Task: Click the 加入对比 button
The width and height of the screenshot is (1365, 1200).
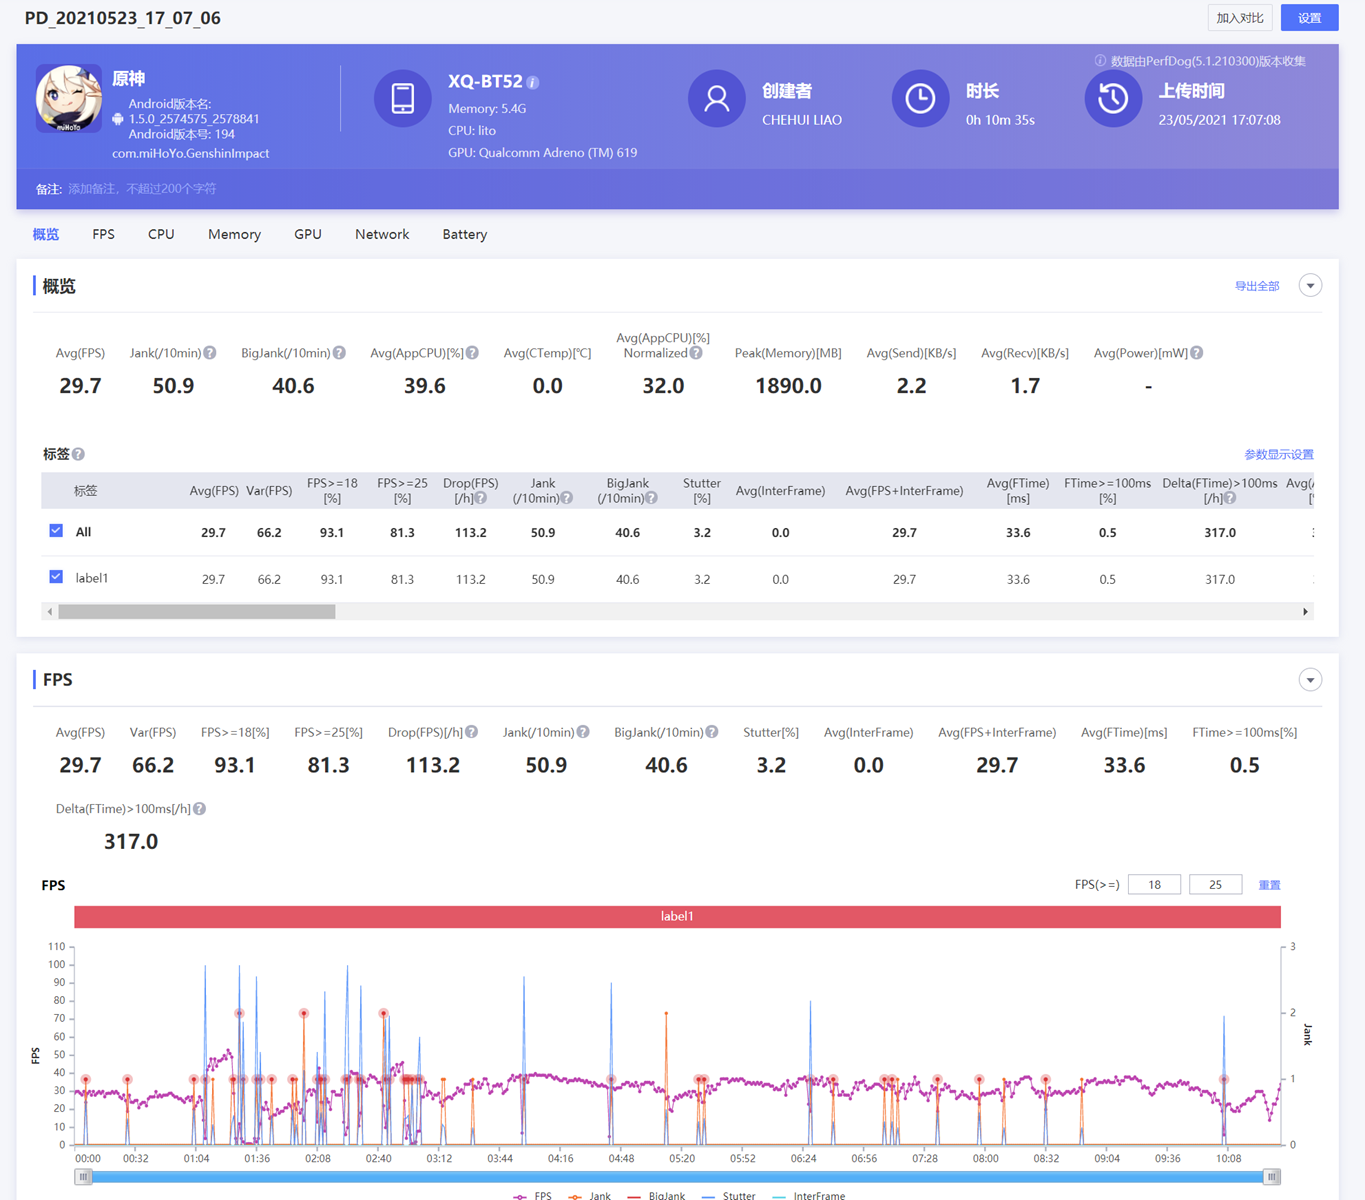Action: [1239, 18]
